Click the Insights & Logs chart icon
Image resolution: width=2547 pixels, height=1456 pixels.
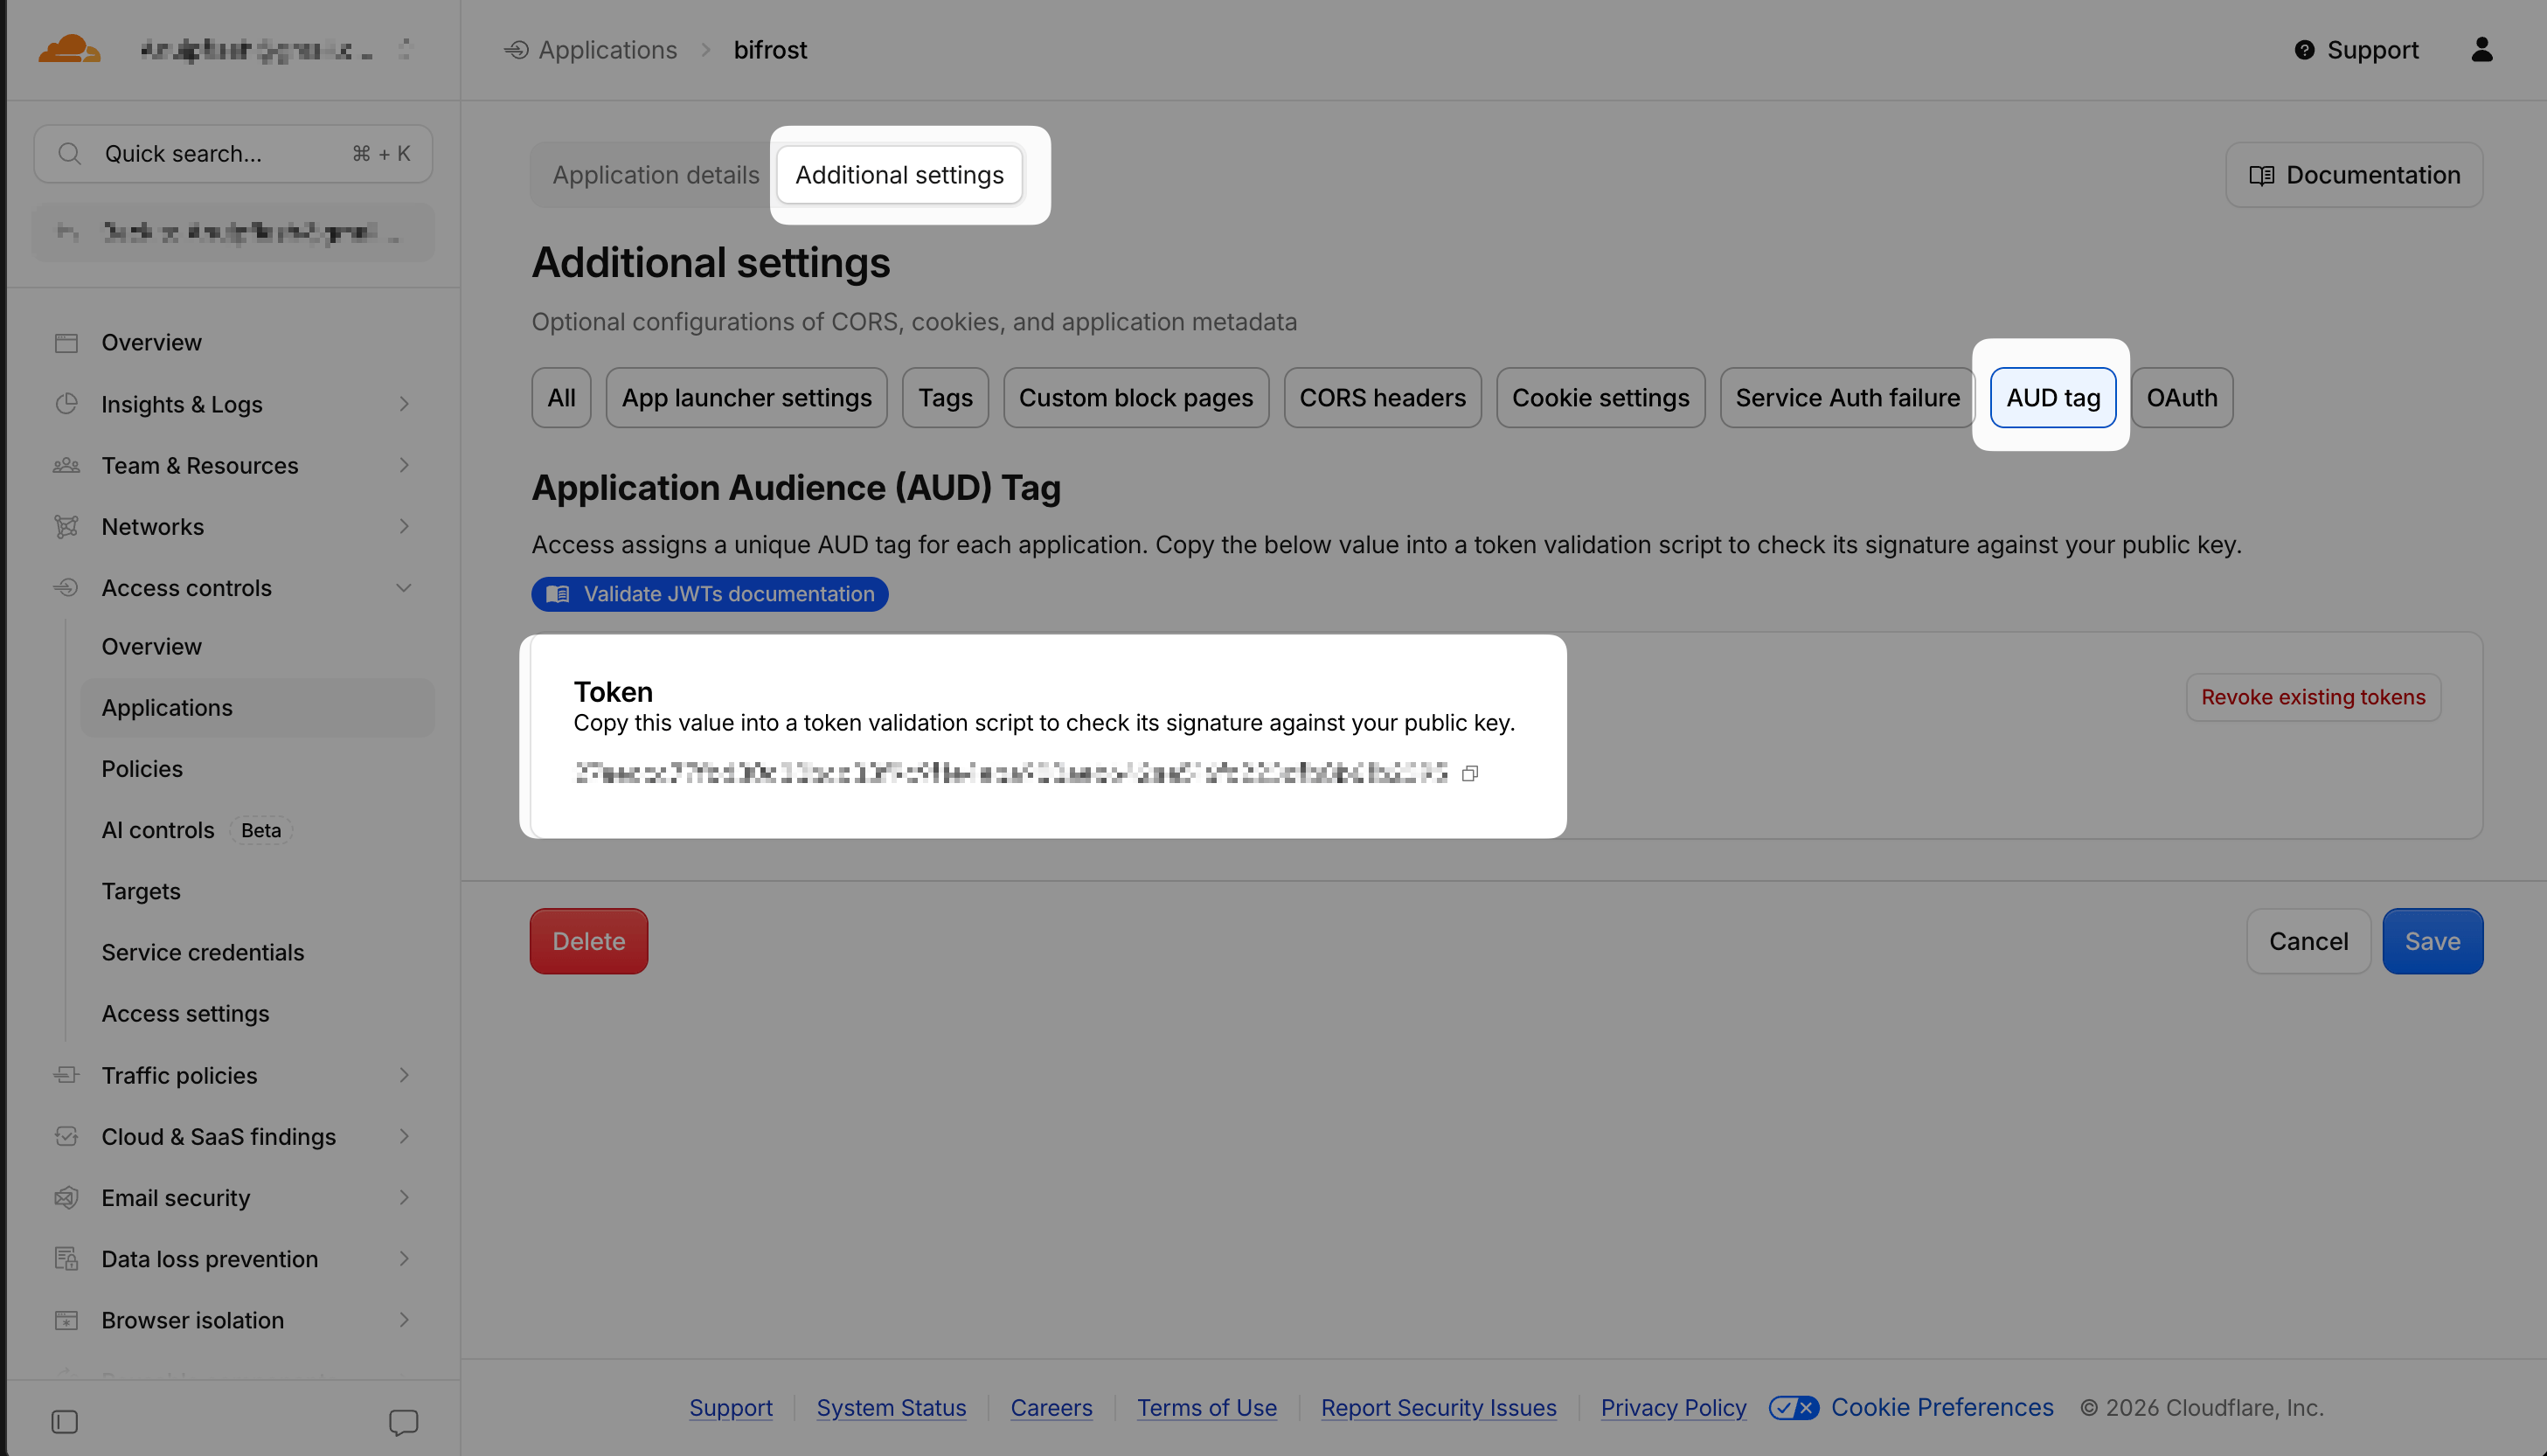[66, 404]
